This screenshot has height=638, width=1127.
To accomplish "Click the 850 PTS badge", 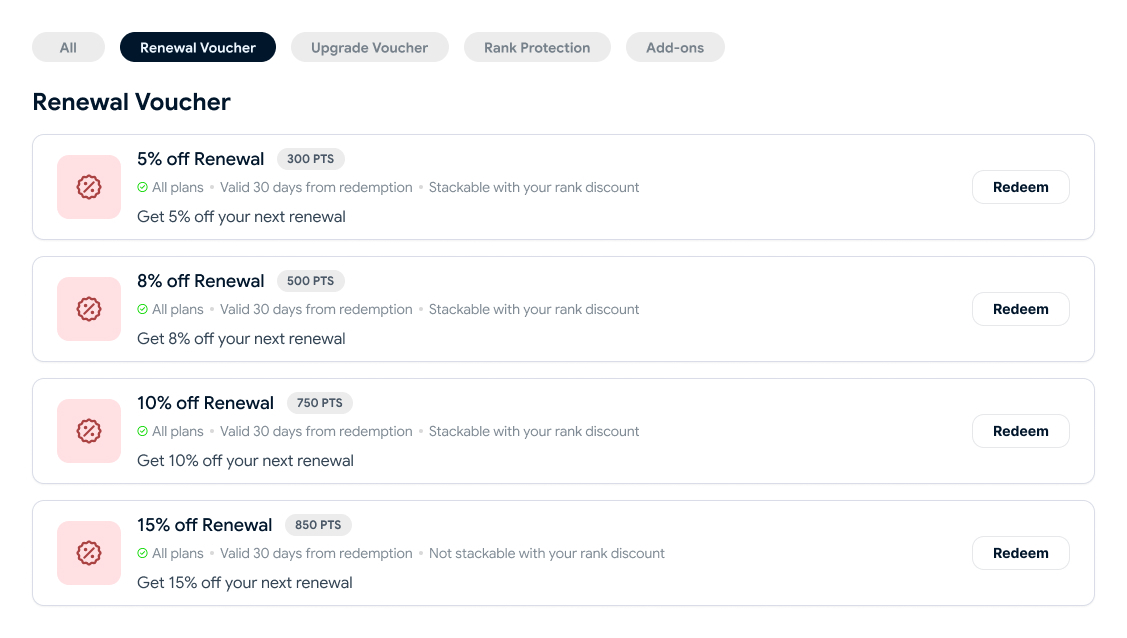I will (318, 525).
